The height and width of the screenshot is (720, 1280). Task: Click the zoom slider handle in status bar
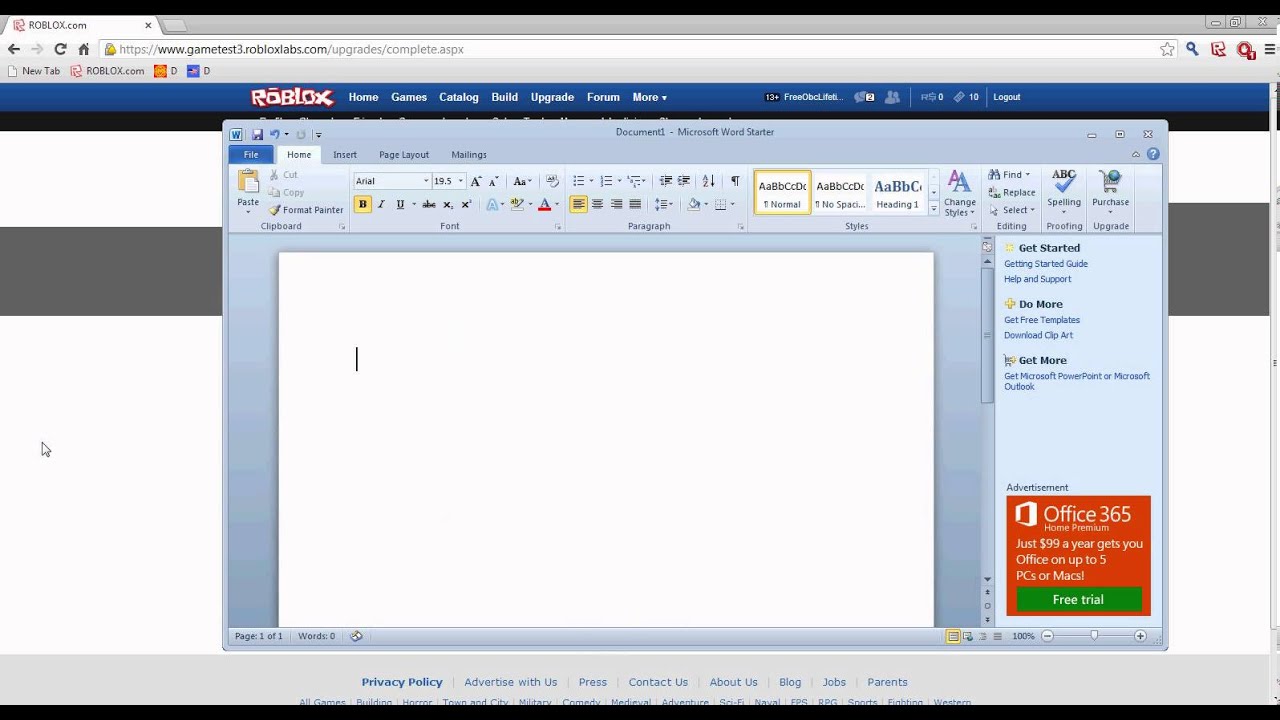tap(1094, 636)
